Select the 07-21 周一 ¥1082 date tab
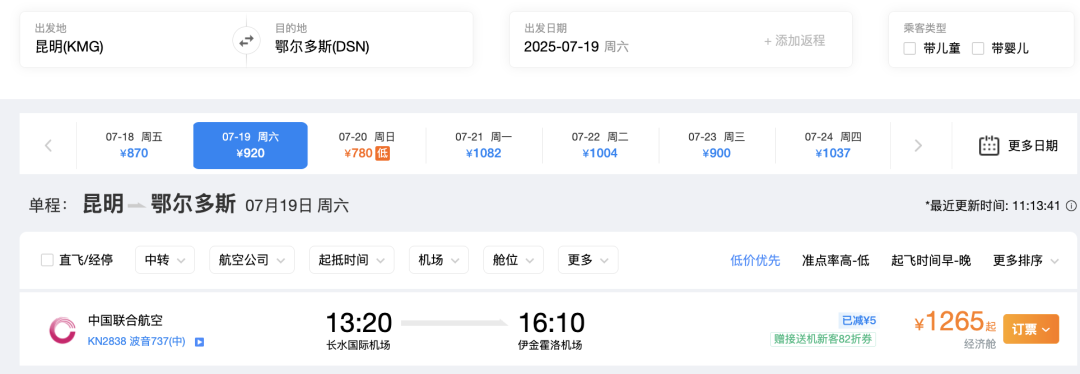Screen dimensions: 1080x374 pyautogui.click(x=483, y=145)
